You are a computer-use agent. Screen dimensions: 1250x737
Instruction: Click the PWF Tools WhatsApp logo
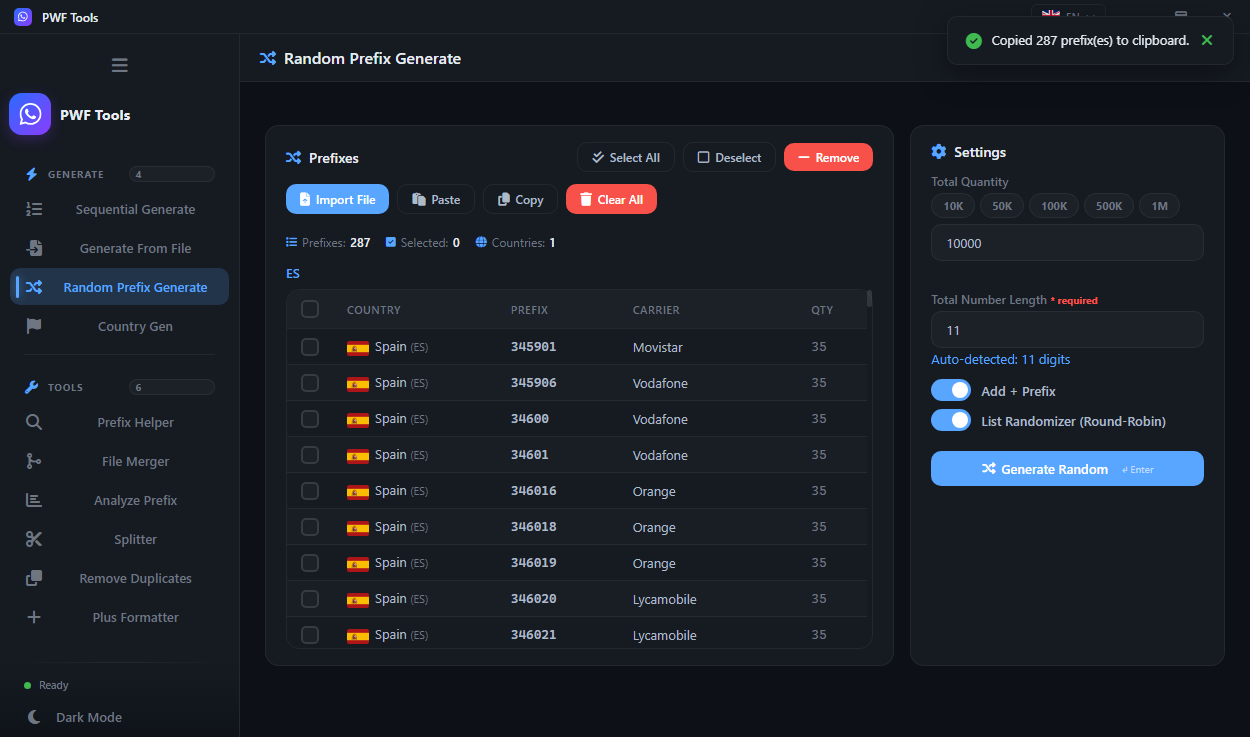[x=30, y=114]
